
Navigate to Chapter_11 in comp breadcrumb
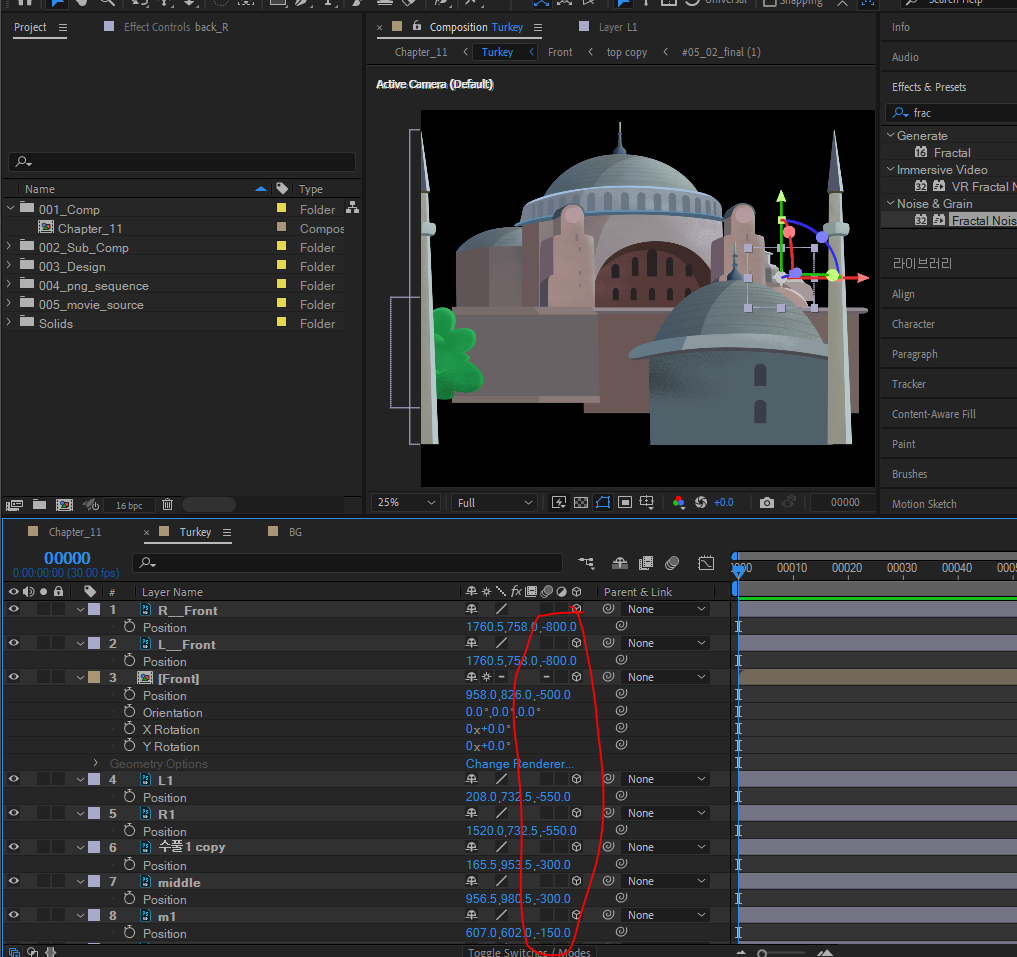tap(421, 52)
